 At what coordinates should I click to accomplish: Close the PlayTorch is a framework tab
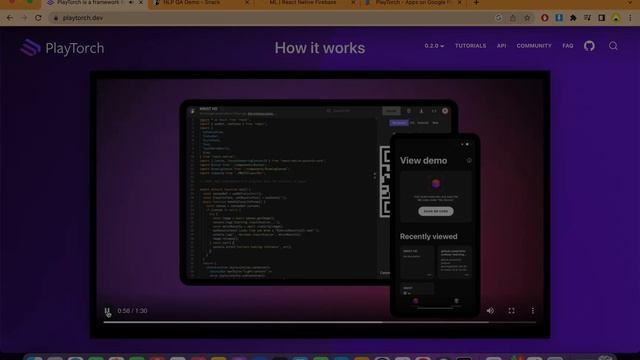click(141, 2)
